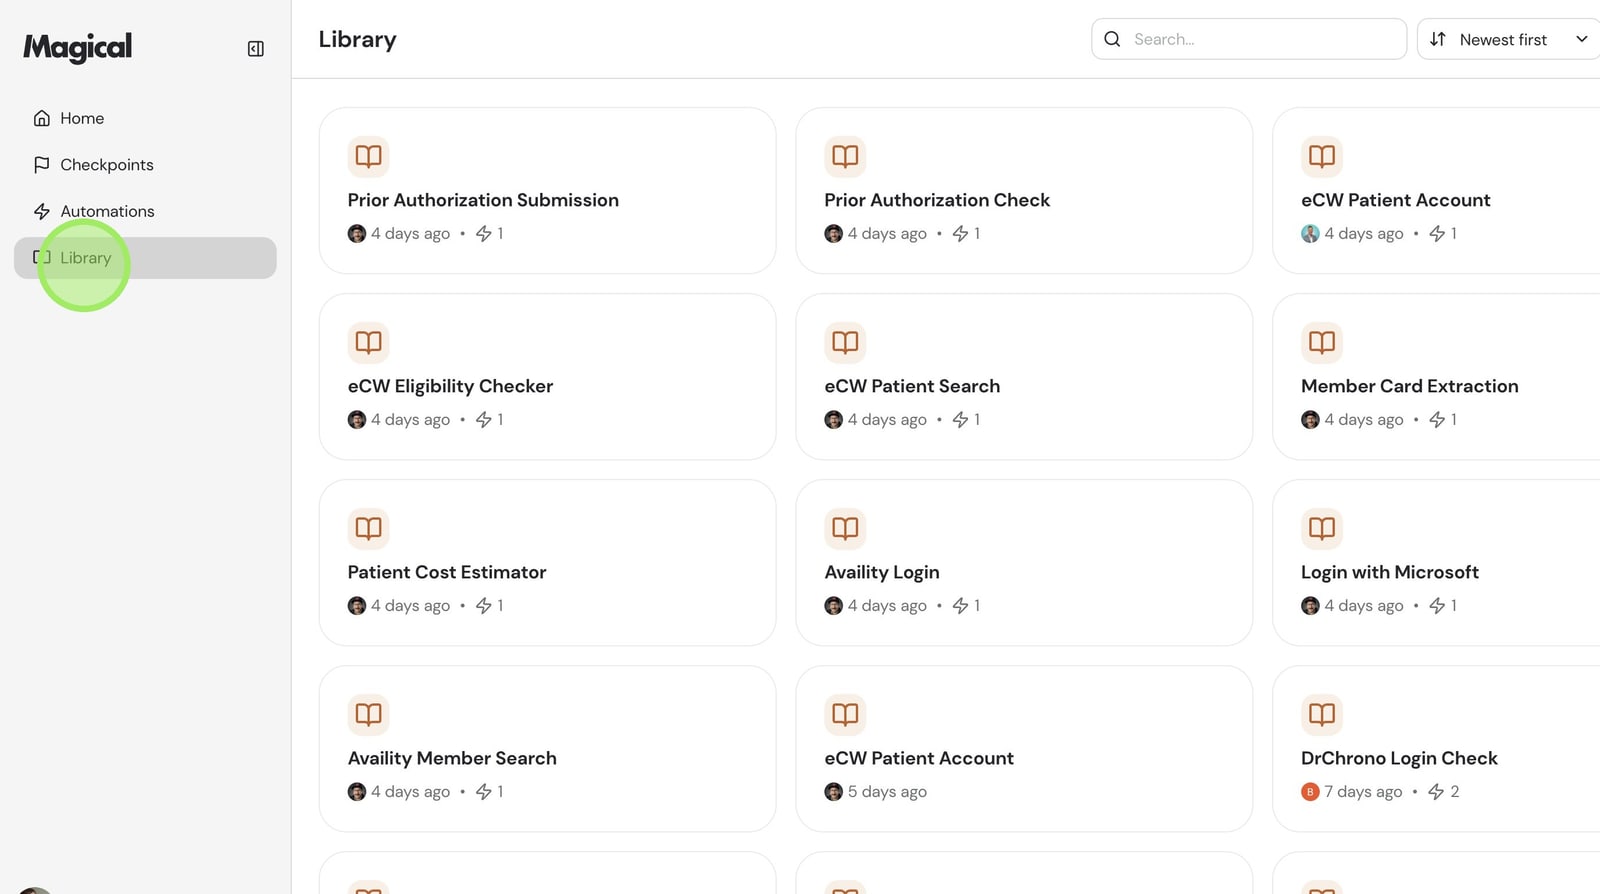Viewport: 1600px width, 894px height.
Task: Click book icon on eCW Eligibility Checker
Action: [x=369, y=342]
